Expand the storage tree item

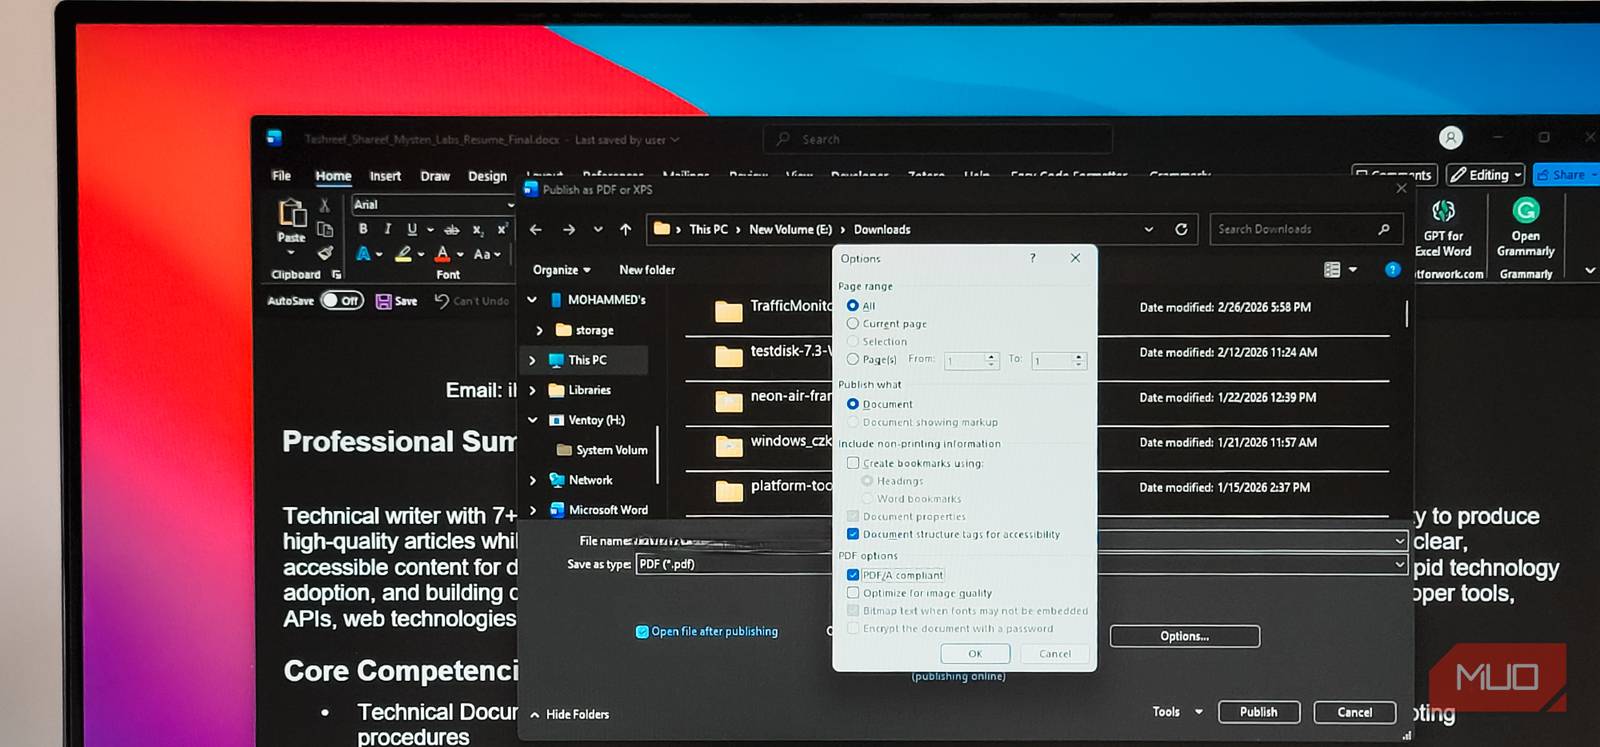coord(540,330)
